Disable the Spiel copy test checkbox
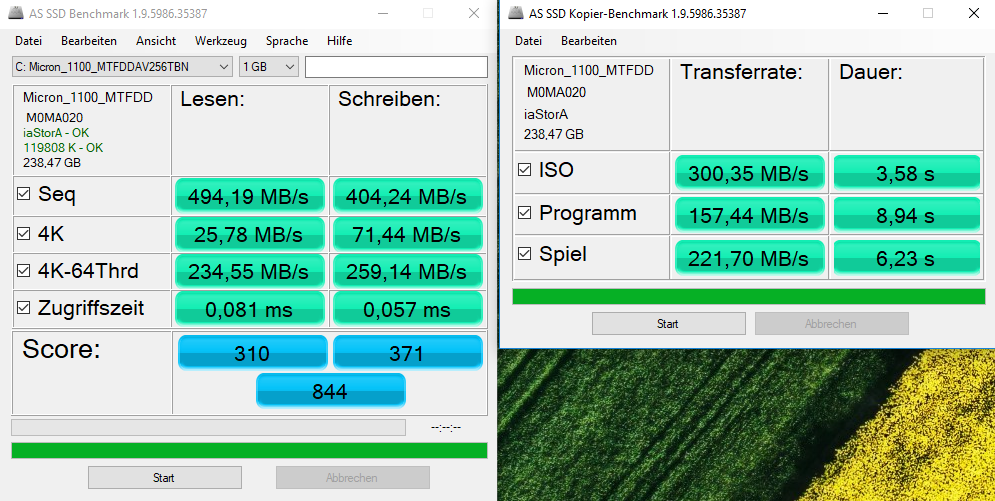995x501 pixels. [x=524, y=255]
